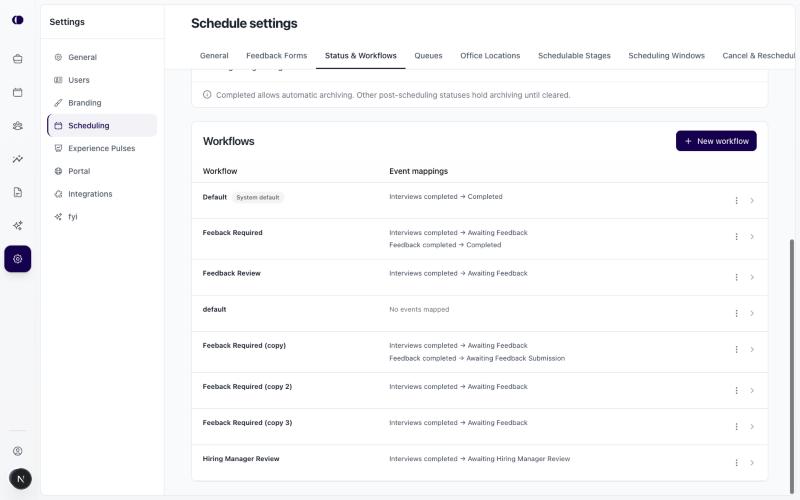Select Scheduling in the settings sidebar
The width and height of the screenshot is (800, 500).
pyautogui.click(x=102, y=126)
